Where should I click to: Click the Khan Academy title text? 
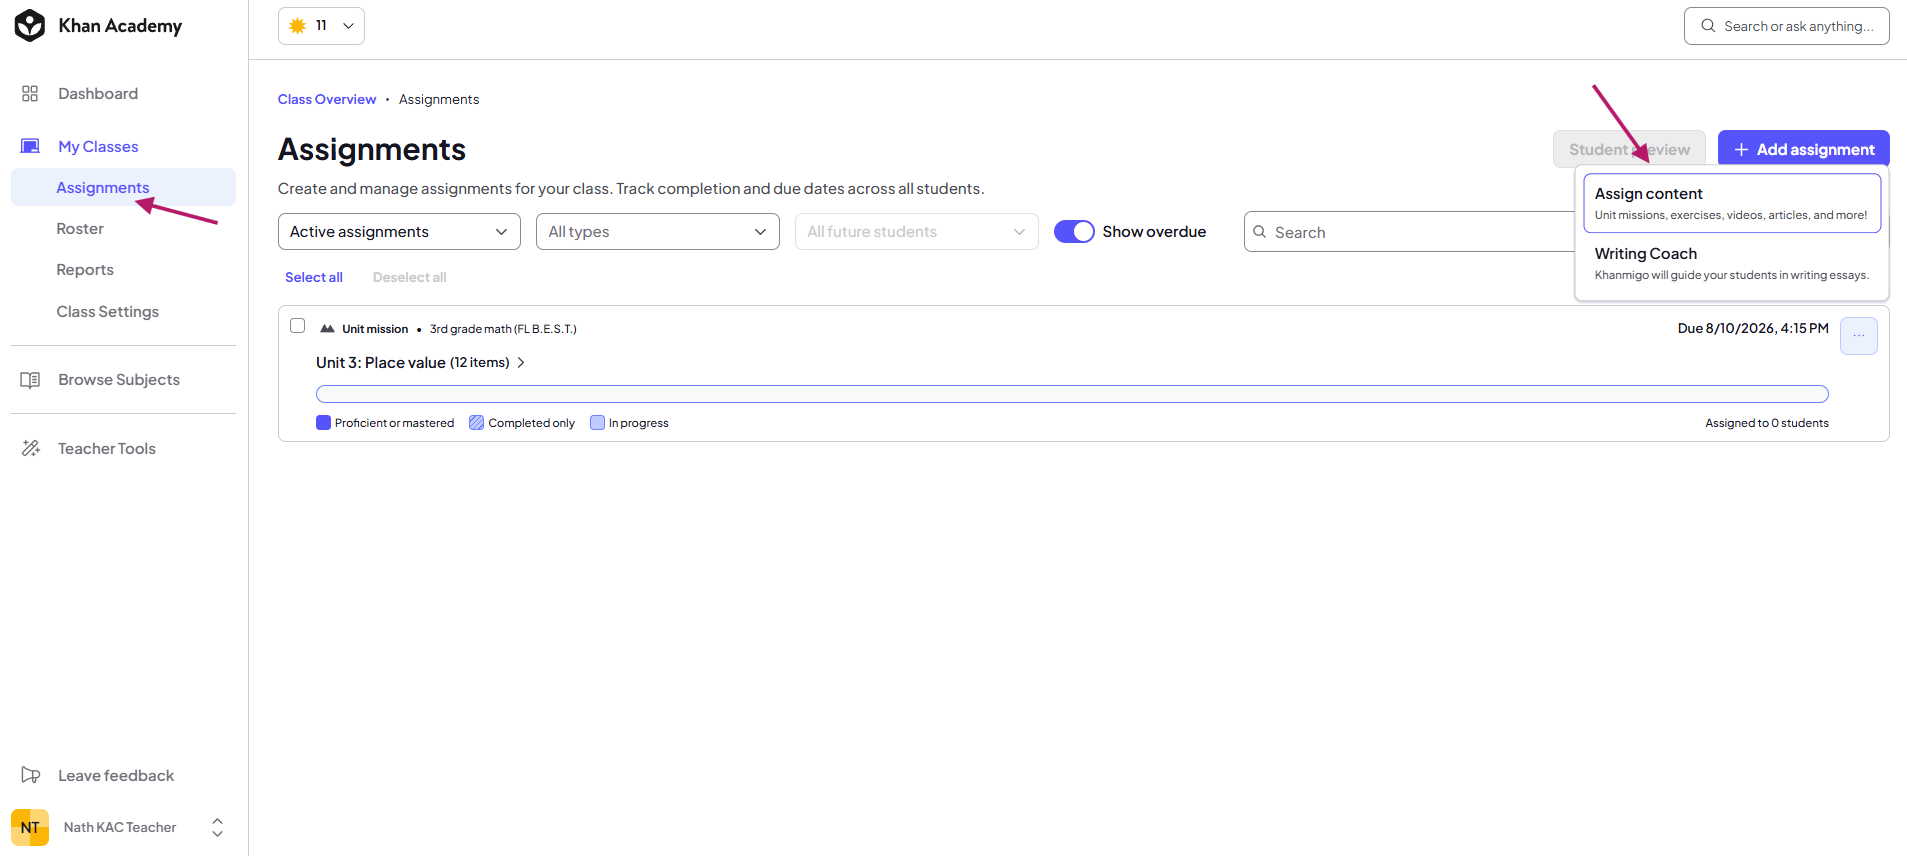point(120,26)
